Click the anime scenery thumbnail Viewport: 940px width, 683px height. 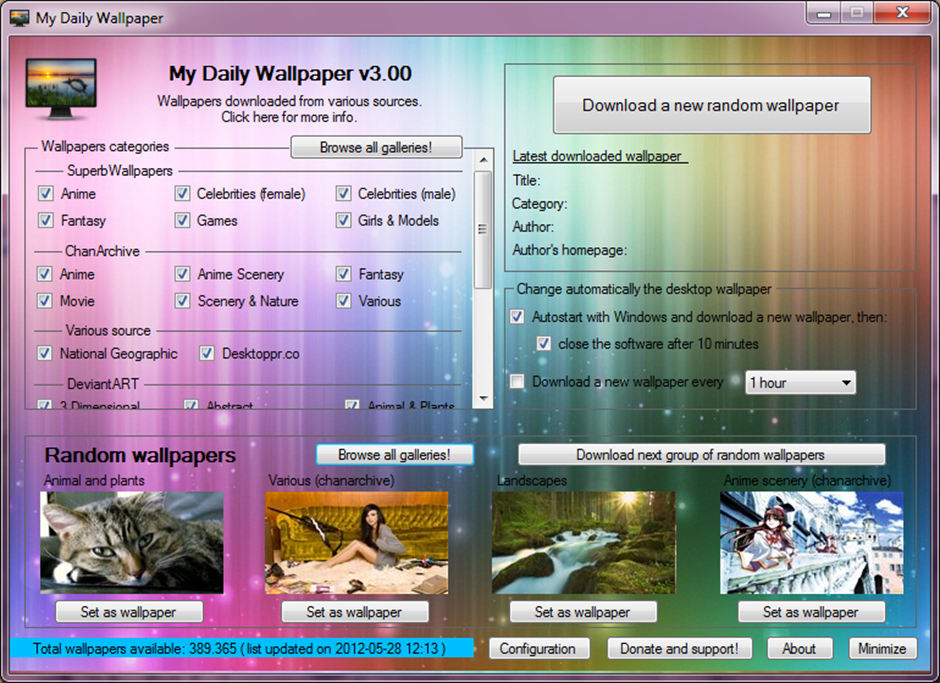click(812, 543)
